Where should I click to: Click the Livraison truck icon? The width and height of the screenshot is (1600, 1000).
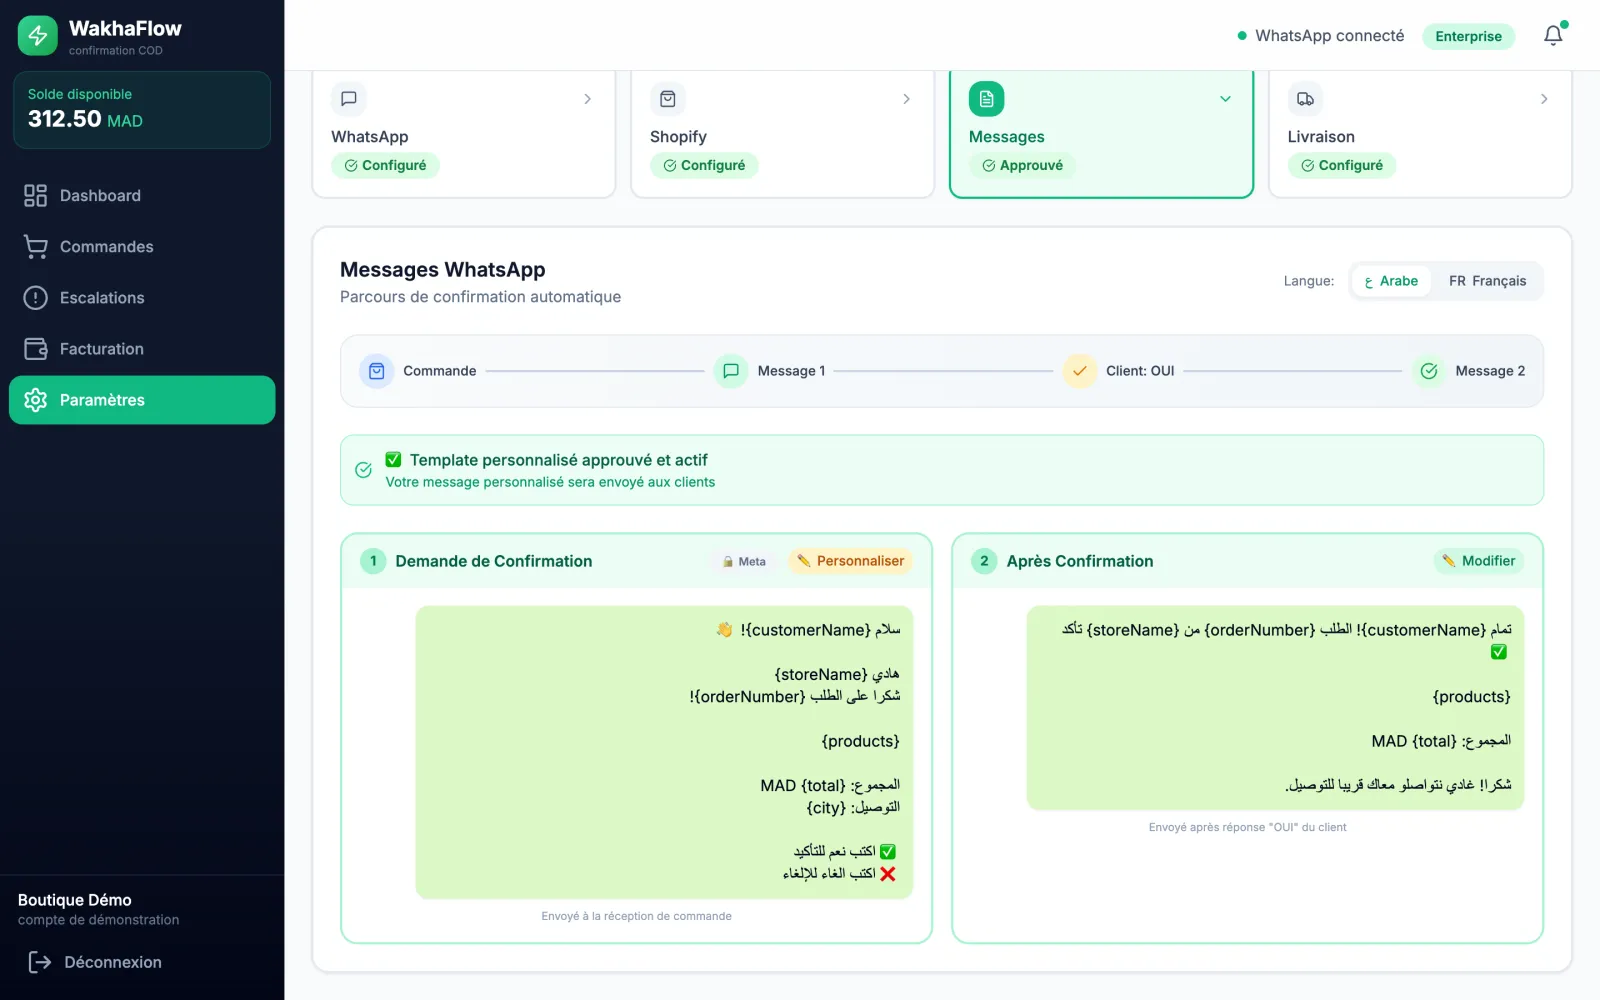(x=1305, y=99)
